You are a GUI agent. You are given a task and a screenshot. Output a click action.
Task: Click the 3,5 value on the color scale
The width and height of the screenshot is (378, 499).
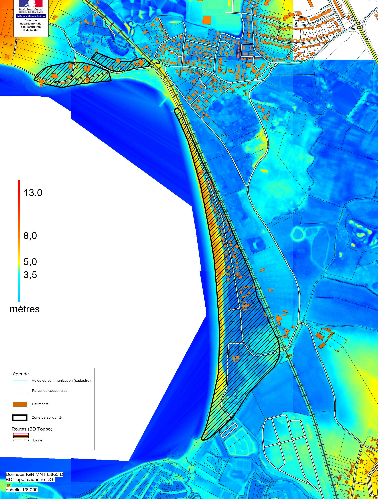pos(30,275)
